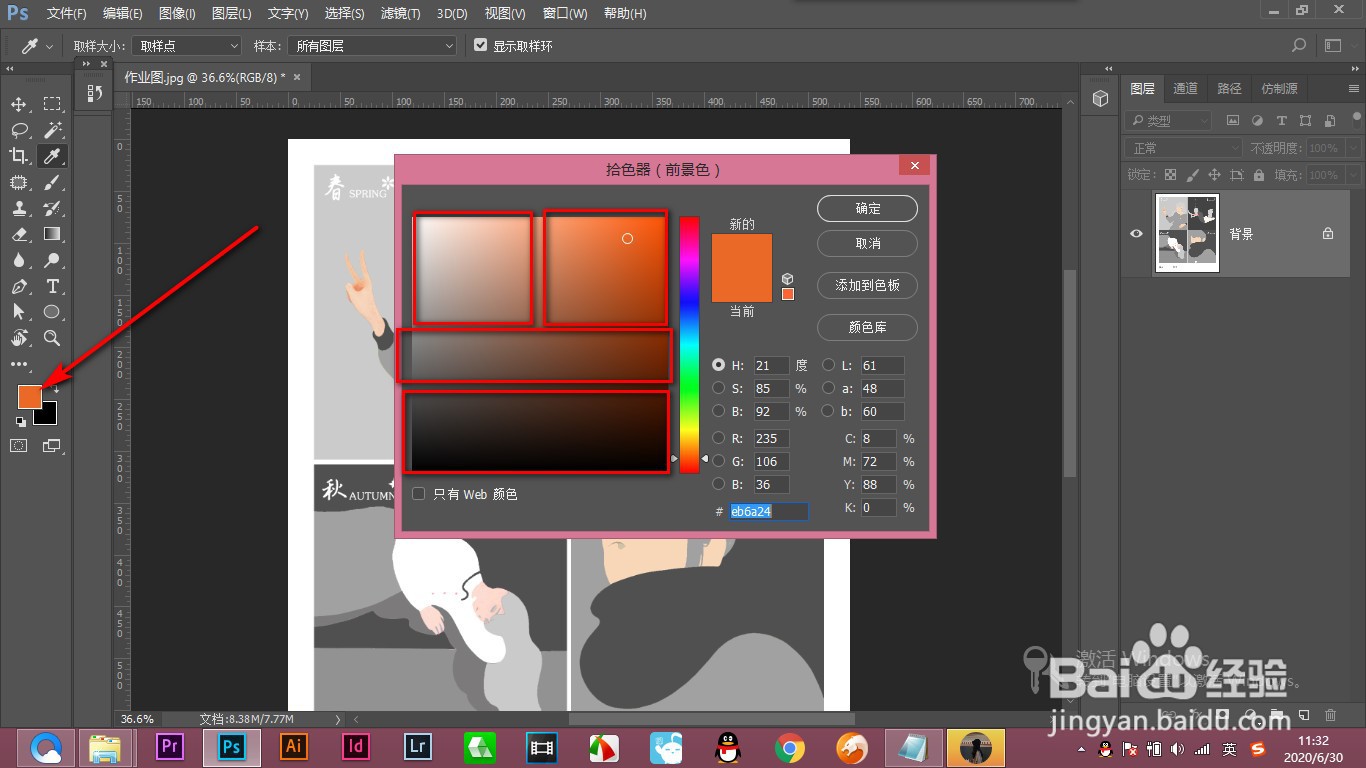Select the Zoom tool in toolbox
This screenshot has width=1366, height=768.
[52, 338]
